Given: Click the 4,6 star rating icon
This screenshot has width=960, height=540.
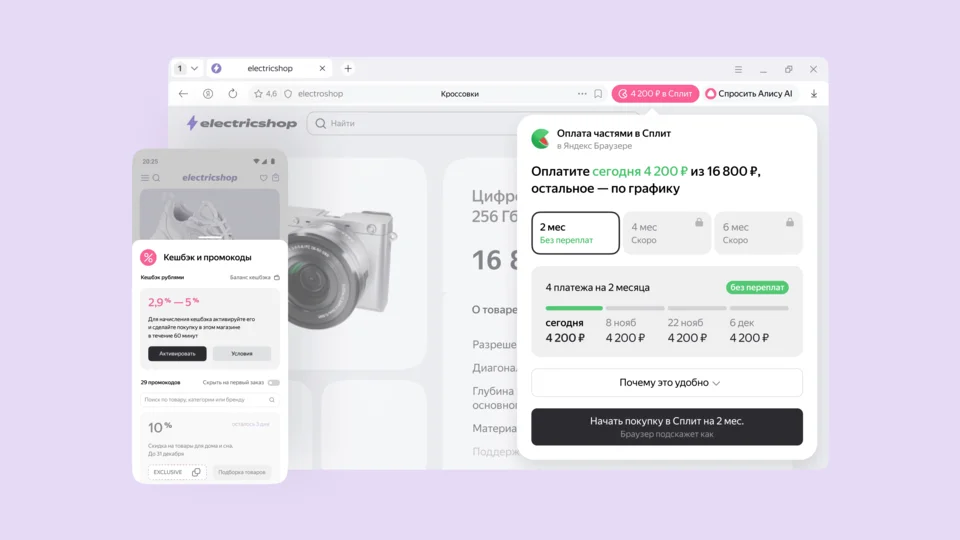Looking at the screenshot, I should click(258, 94).
